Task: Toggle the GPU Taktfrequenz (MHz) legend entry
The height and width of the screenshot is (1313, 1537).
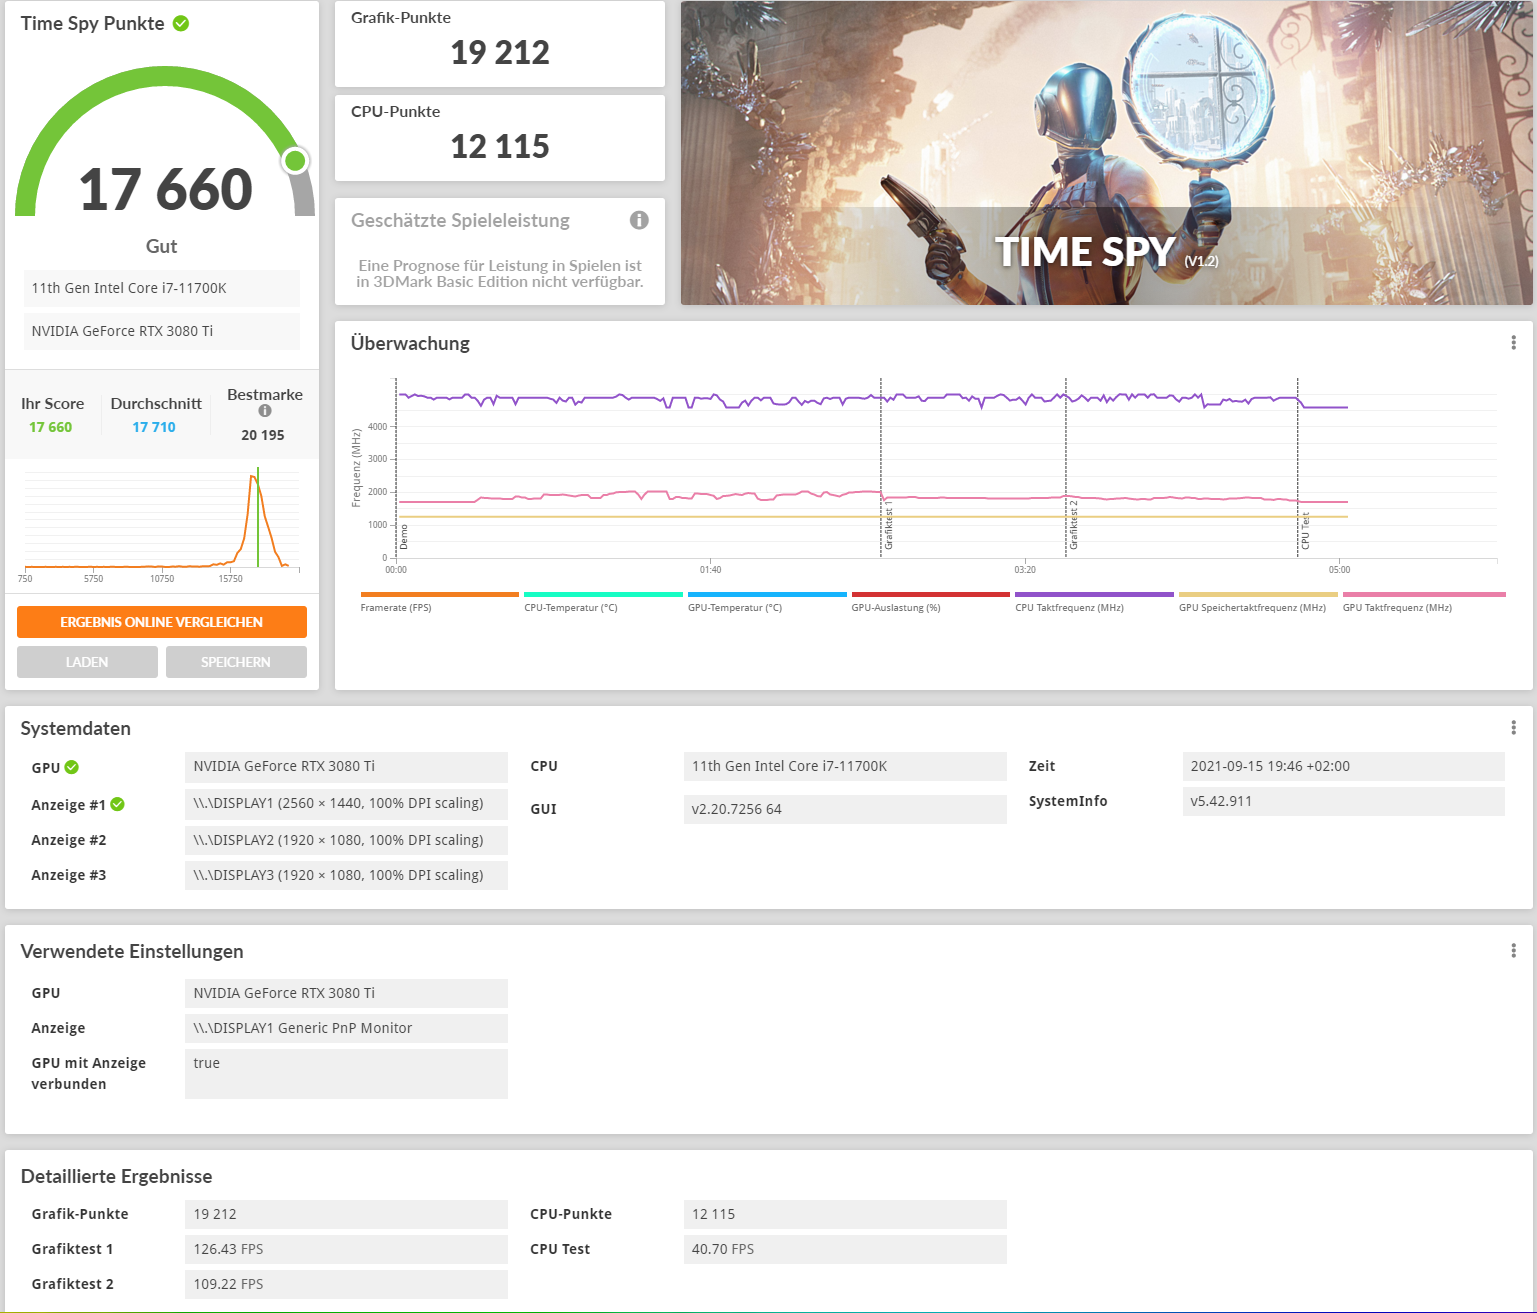Action: tap(1424, 602)
